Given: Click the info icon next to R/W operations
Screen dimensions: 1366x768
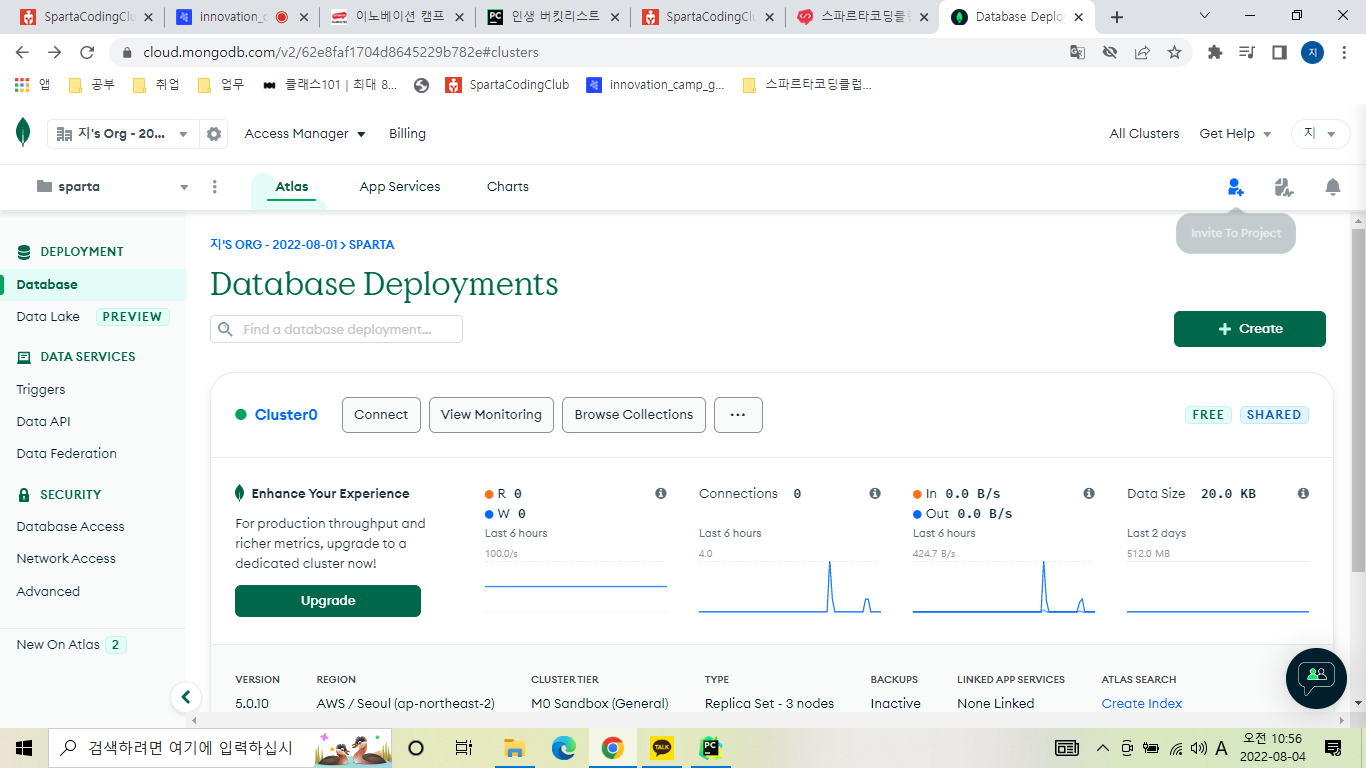Looking at the screenshot, I should pos(661,494).
